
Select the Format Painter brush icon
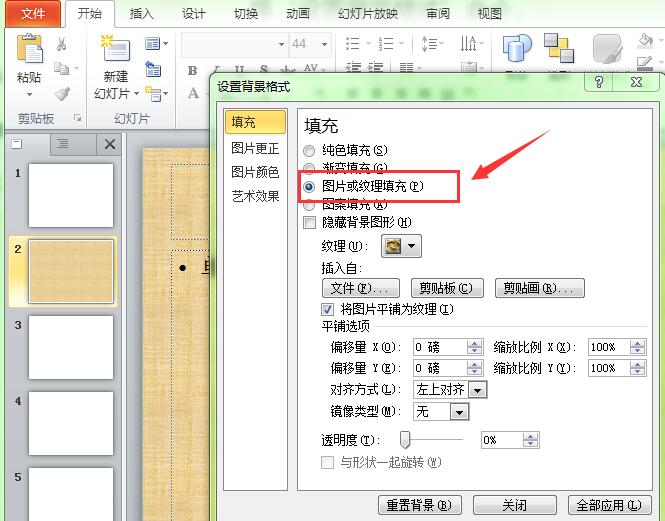click(x=62, y=93)
